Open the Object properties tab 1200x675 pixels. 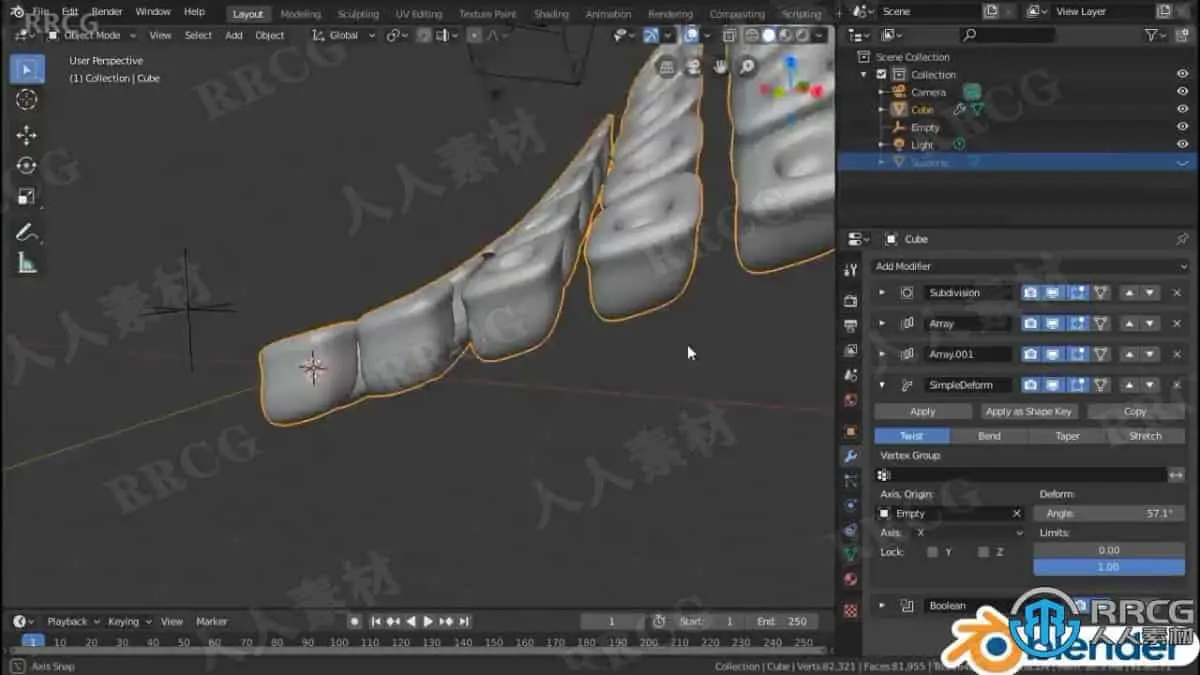[x=850, y=431]
